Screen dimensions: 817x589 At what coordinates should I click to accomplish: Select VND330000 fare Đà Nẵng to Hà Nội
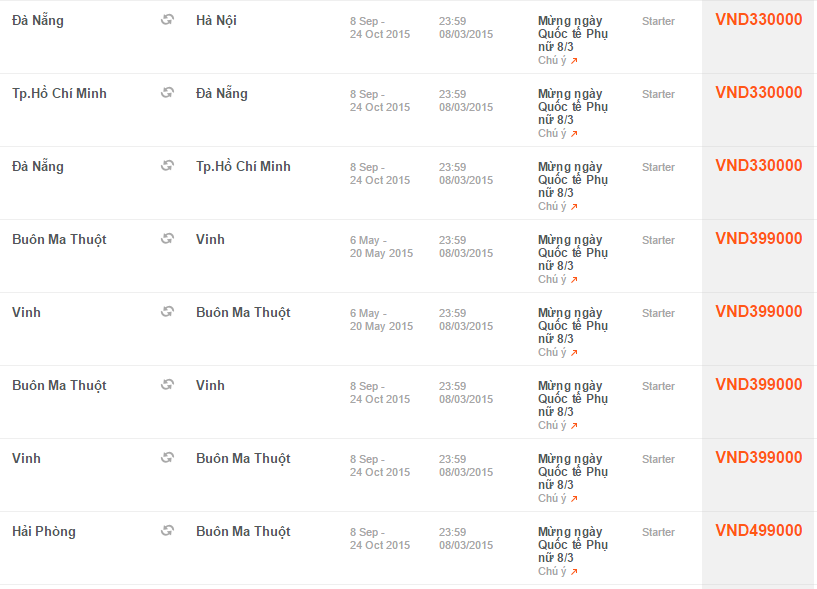point(759,19)
